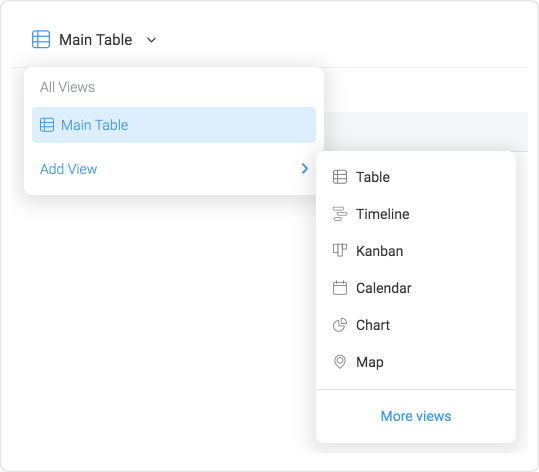The width and height of the screenshot is (539, 472).
Task: Click the Kanban columns icon
Action: tap(340, 250)
